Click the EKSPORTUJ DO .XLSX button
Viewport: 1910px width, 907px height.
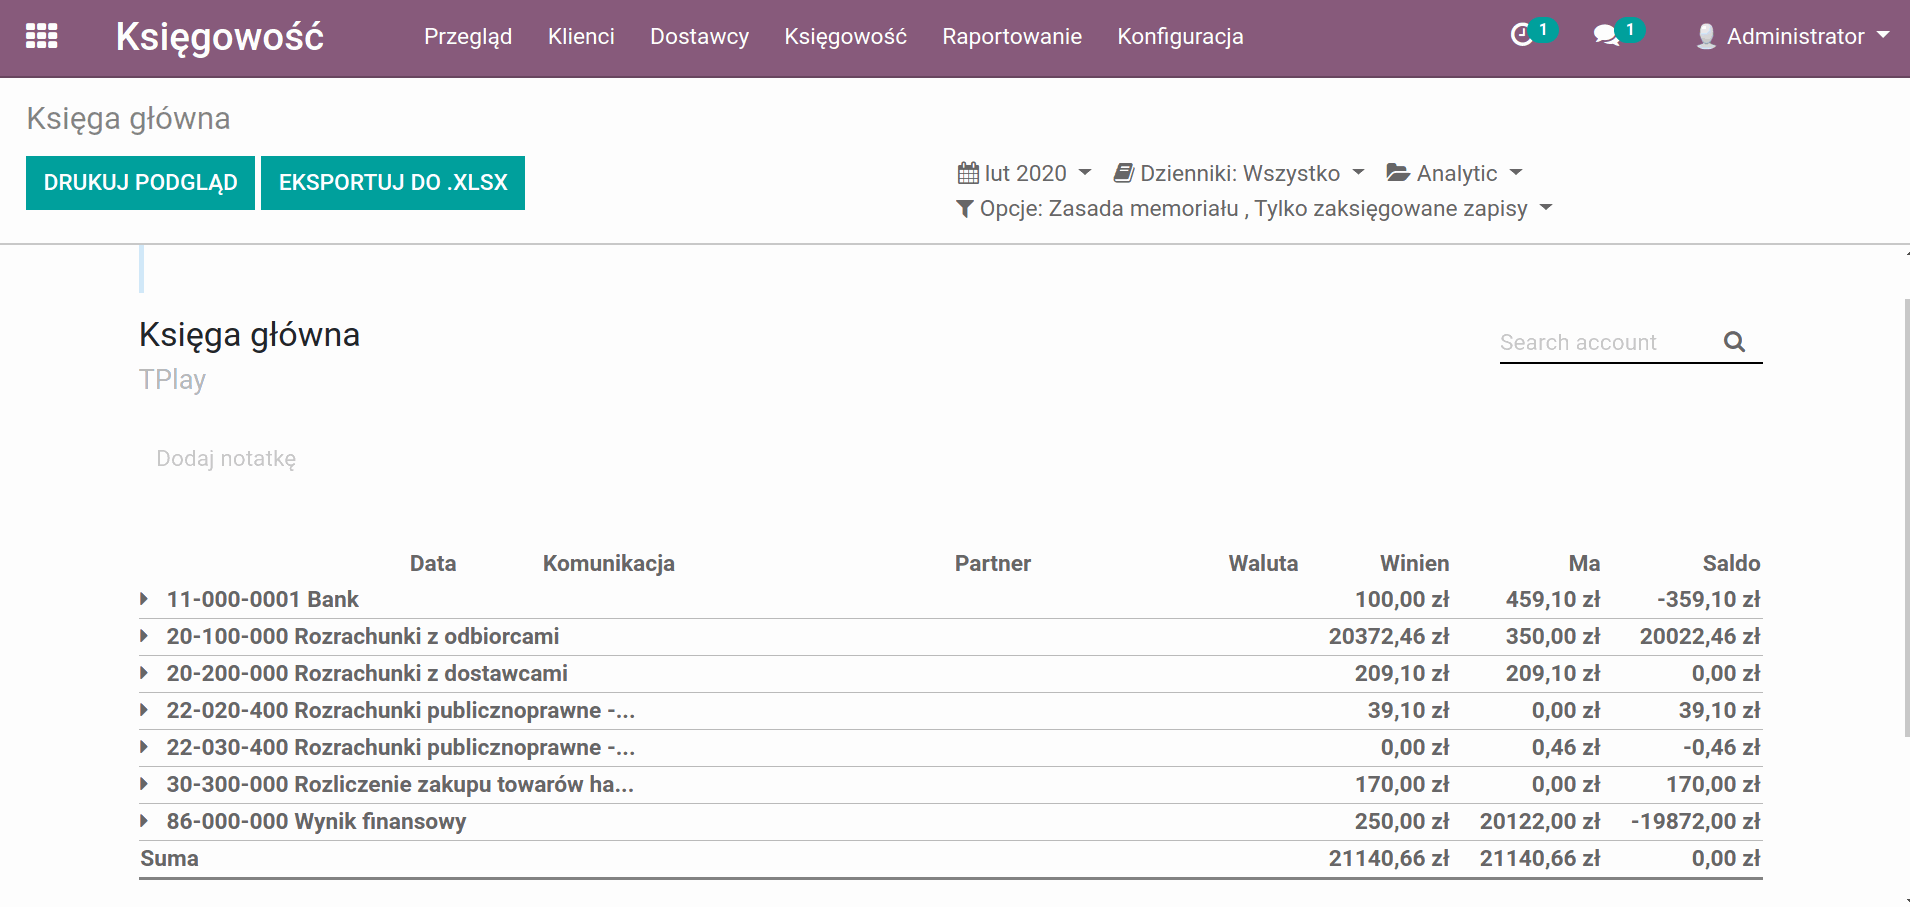(x=393, y=183)
